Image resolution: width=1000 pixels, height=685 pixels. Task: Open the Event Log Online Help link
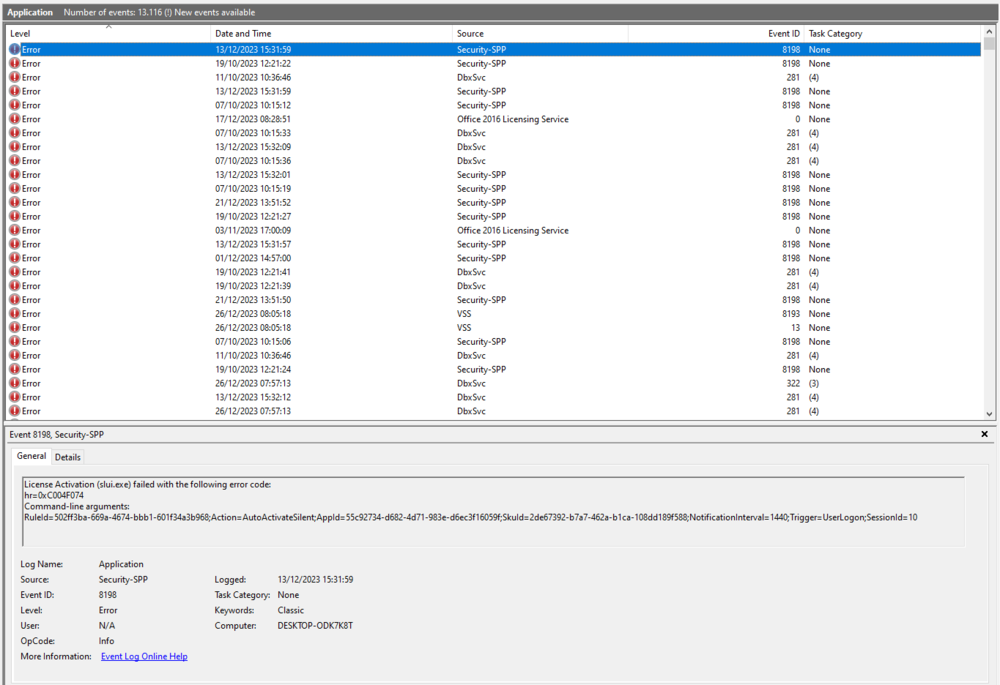144,657
